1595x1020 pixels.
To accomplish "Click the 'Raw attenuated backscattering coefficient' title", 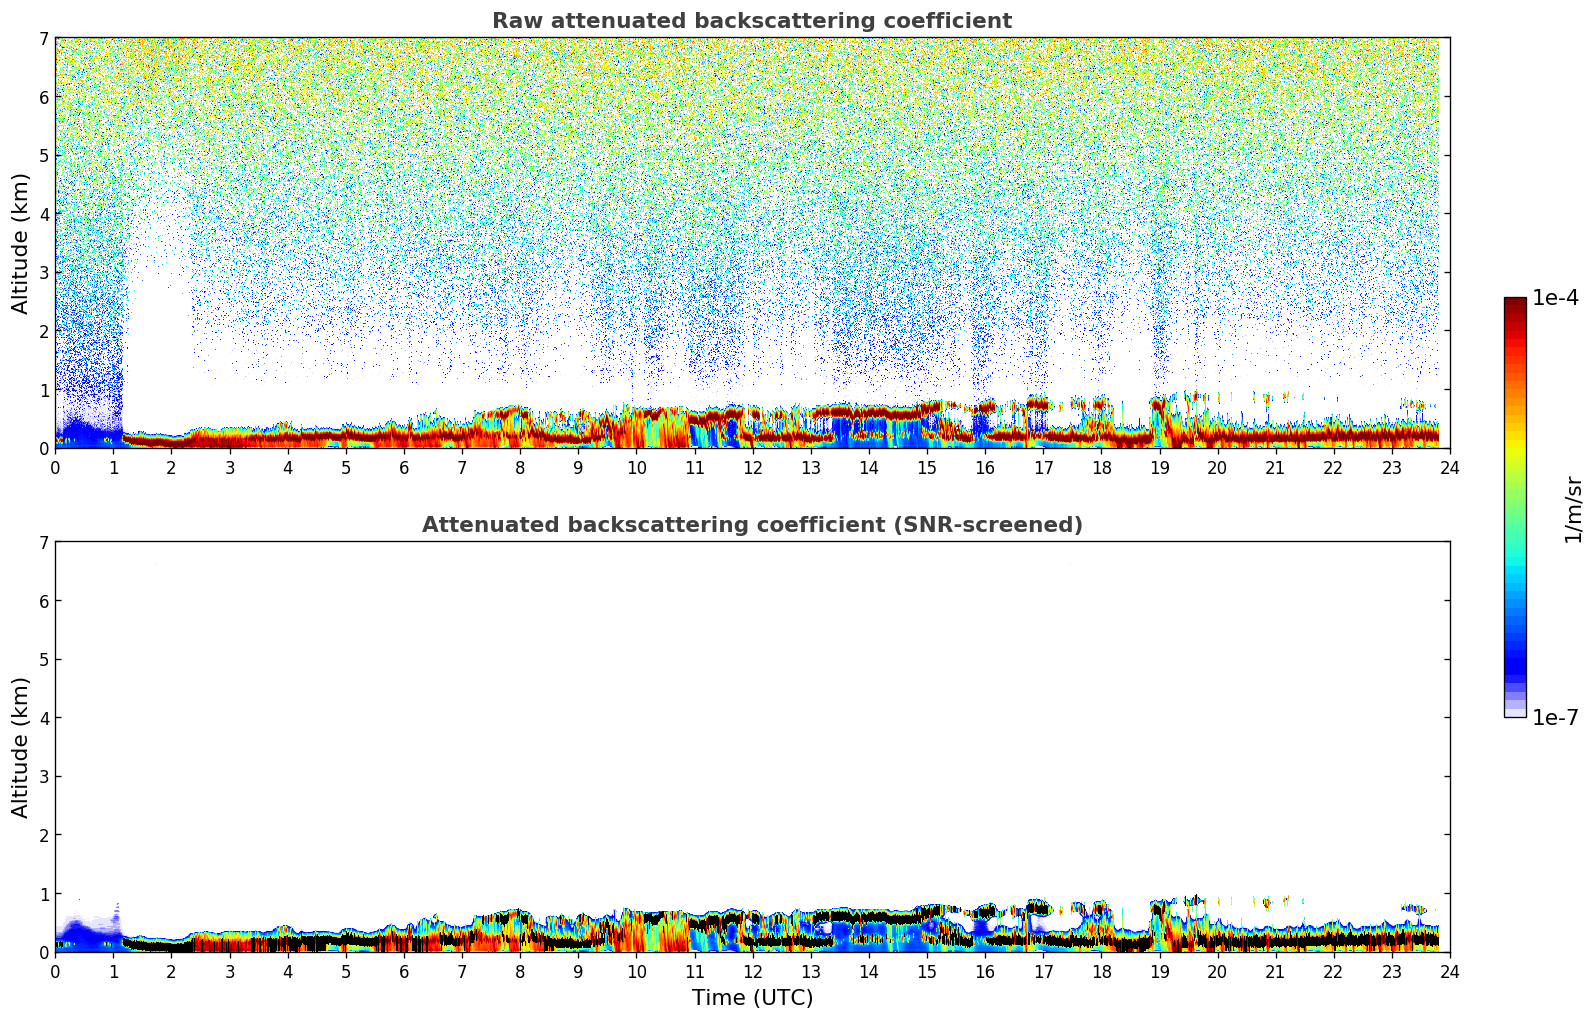I will (752, 21).
